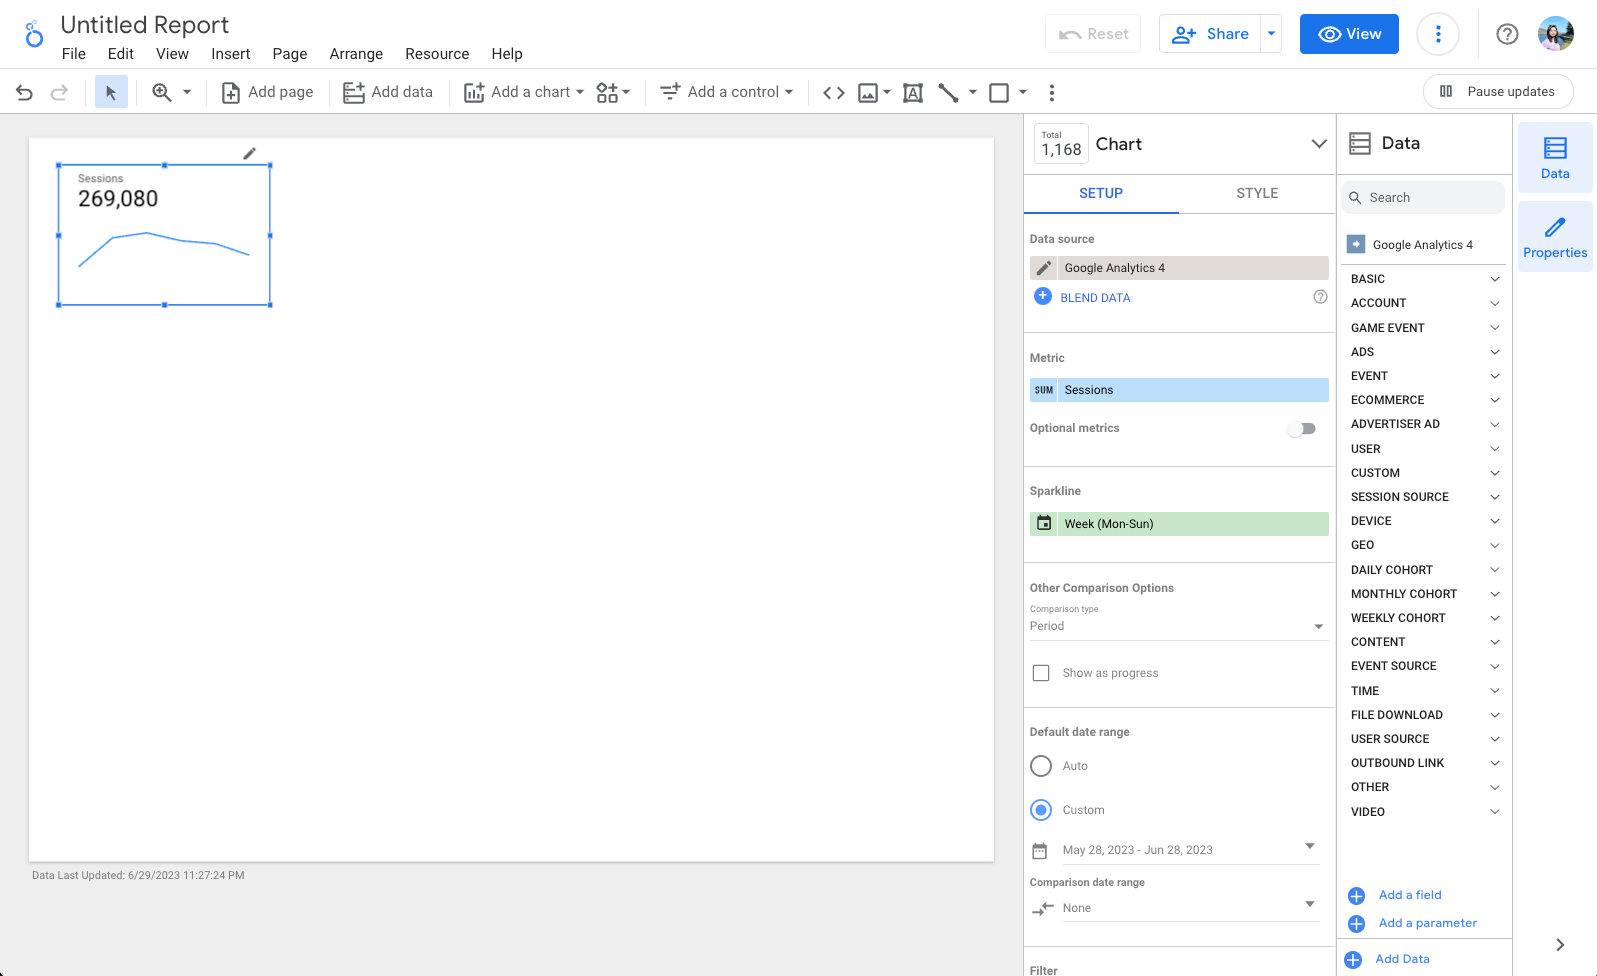This screenshot has height=976, width=1597.
Task: Enable the Optional metrics toggle
Action: [1301, 429]
